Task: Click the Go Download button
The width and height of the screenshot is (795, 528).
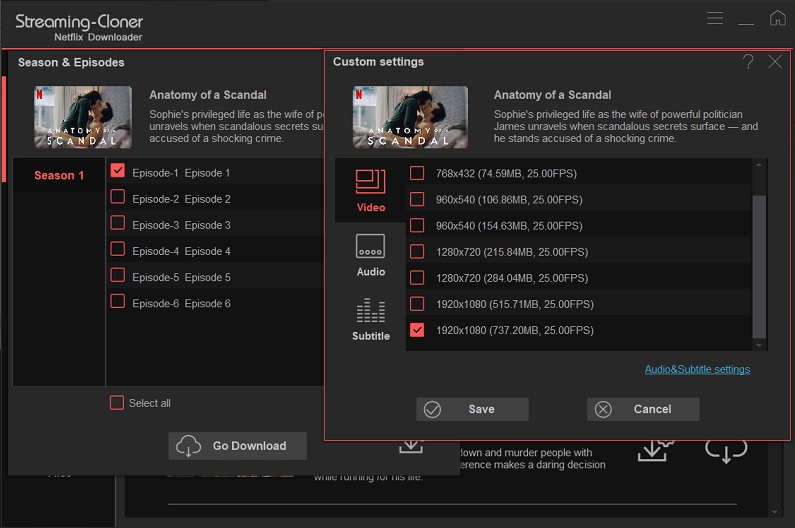Action: [237, 446]
